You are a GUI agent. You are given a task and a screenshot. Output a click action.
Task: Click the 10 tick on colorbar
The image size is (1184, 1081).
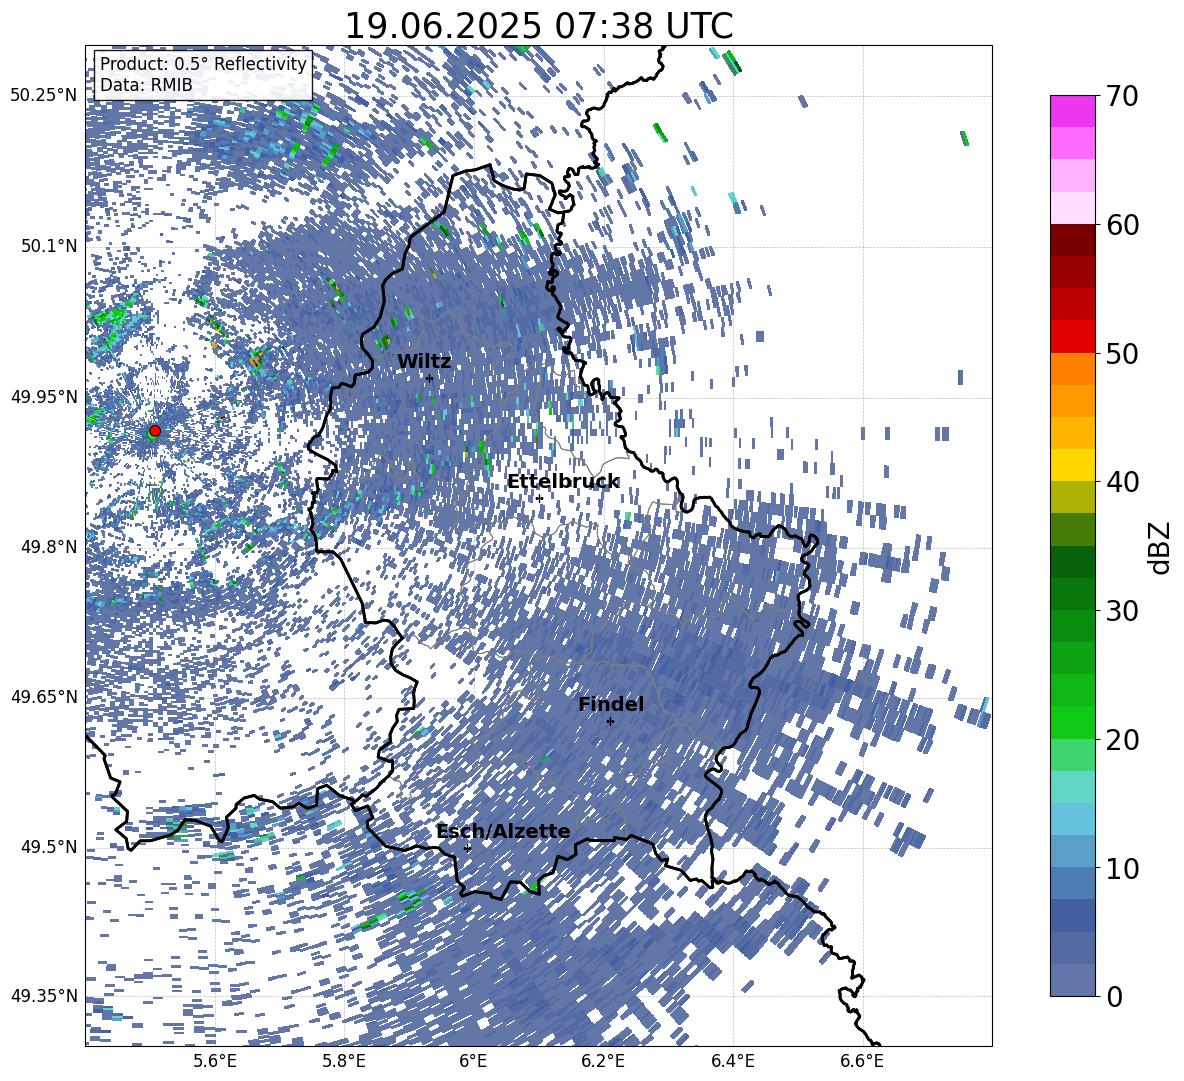click(1123, 868)
